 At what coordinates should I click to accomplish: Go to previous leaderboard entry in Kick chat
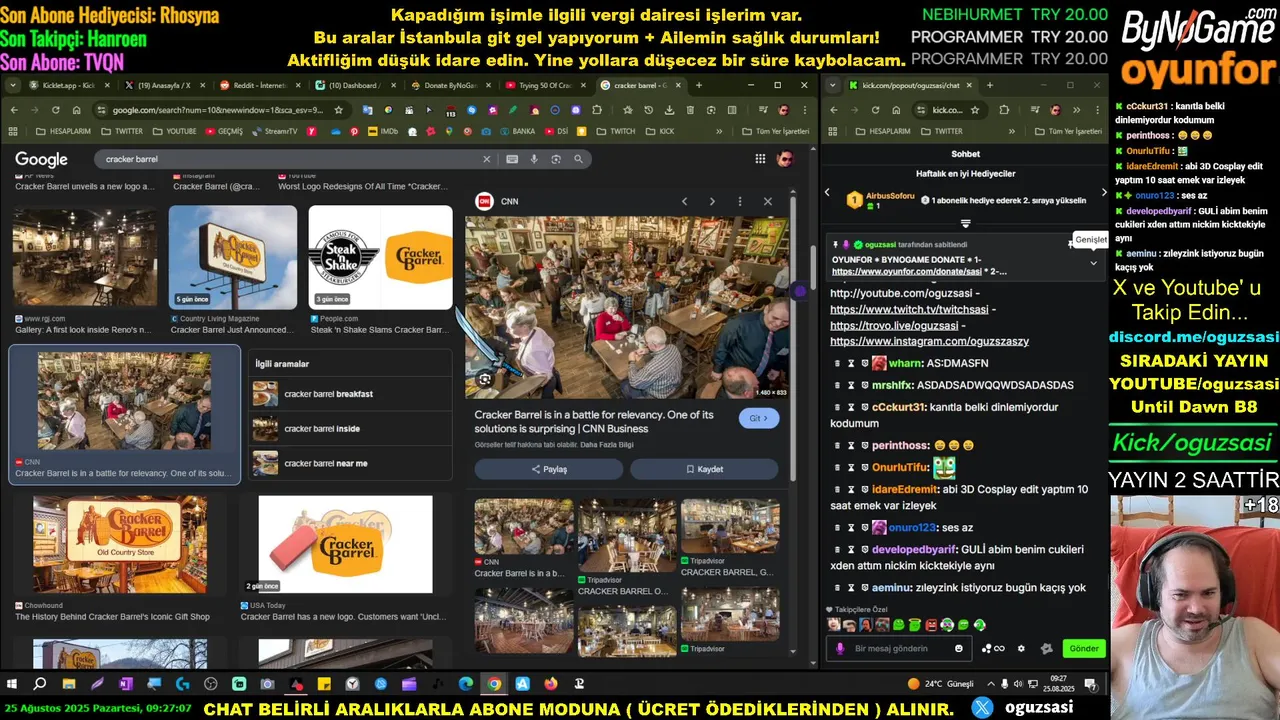click(827, 192)
